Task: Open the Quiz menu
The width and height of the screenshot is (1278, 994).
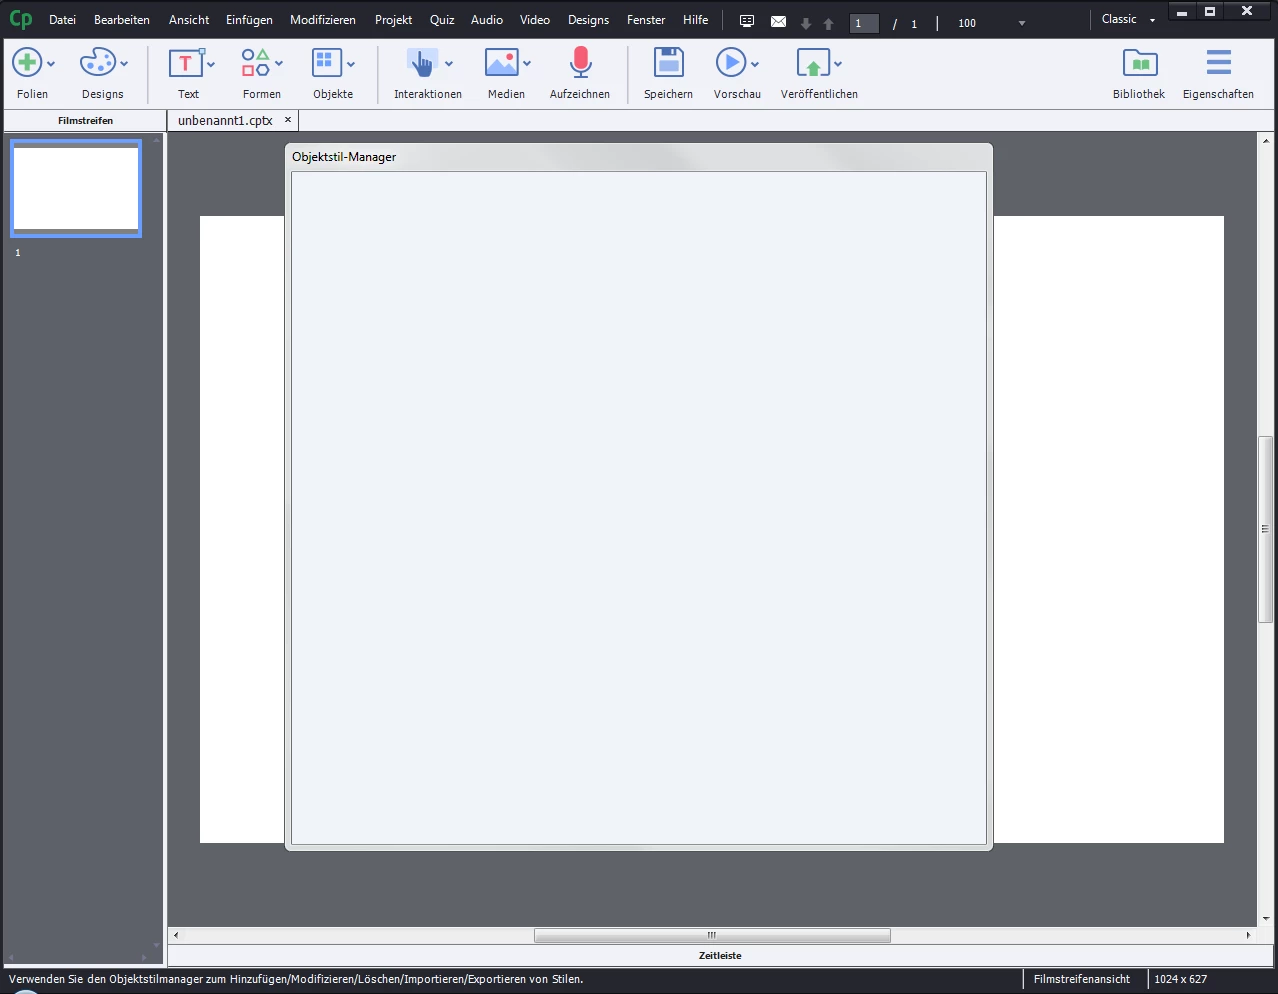Action: click(x=442, y=20)
